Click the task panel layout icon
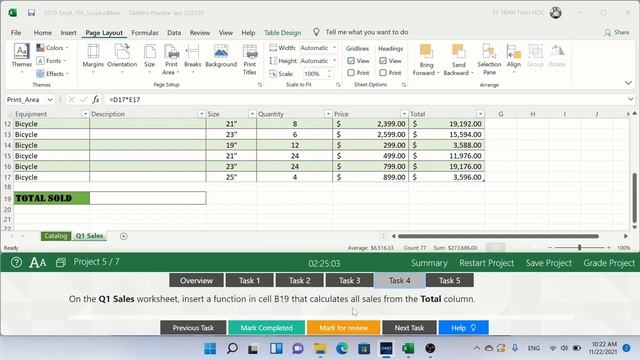The height and width of the screenshot is (360, 640). [x=60, y=262]
